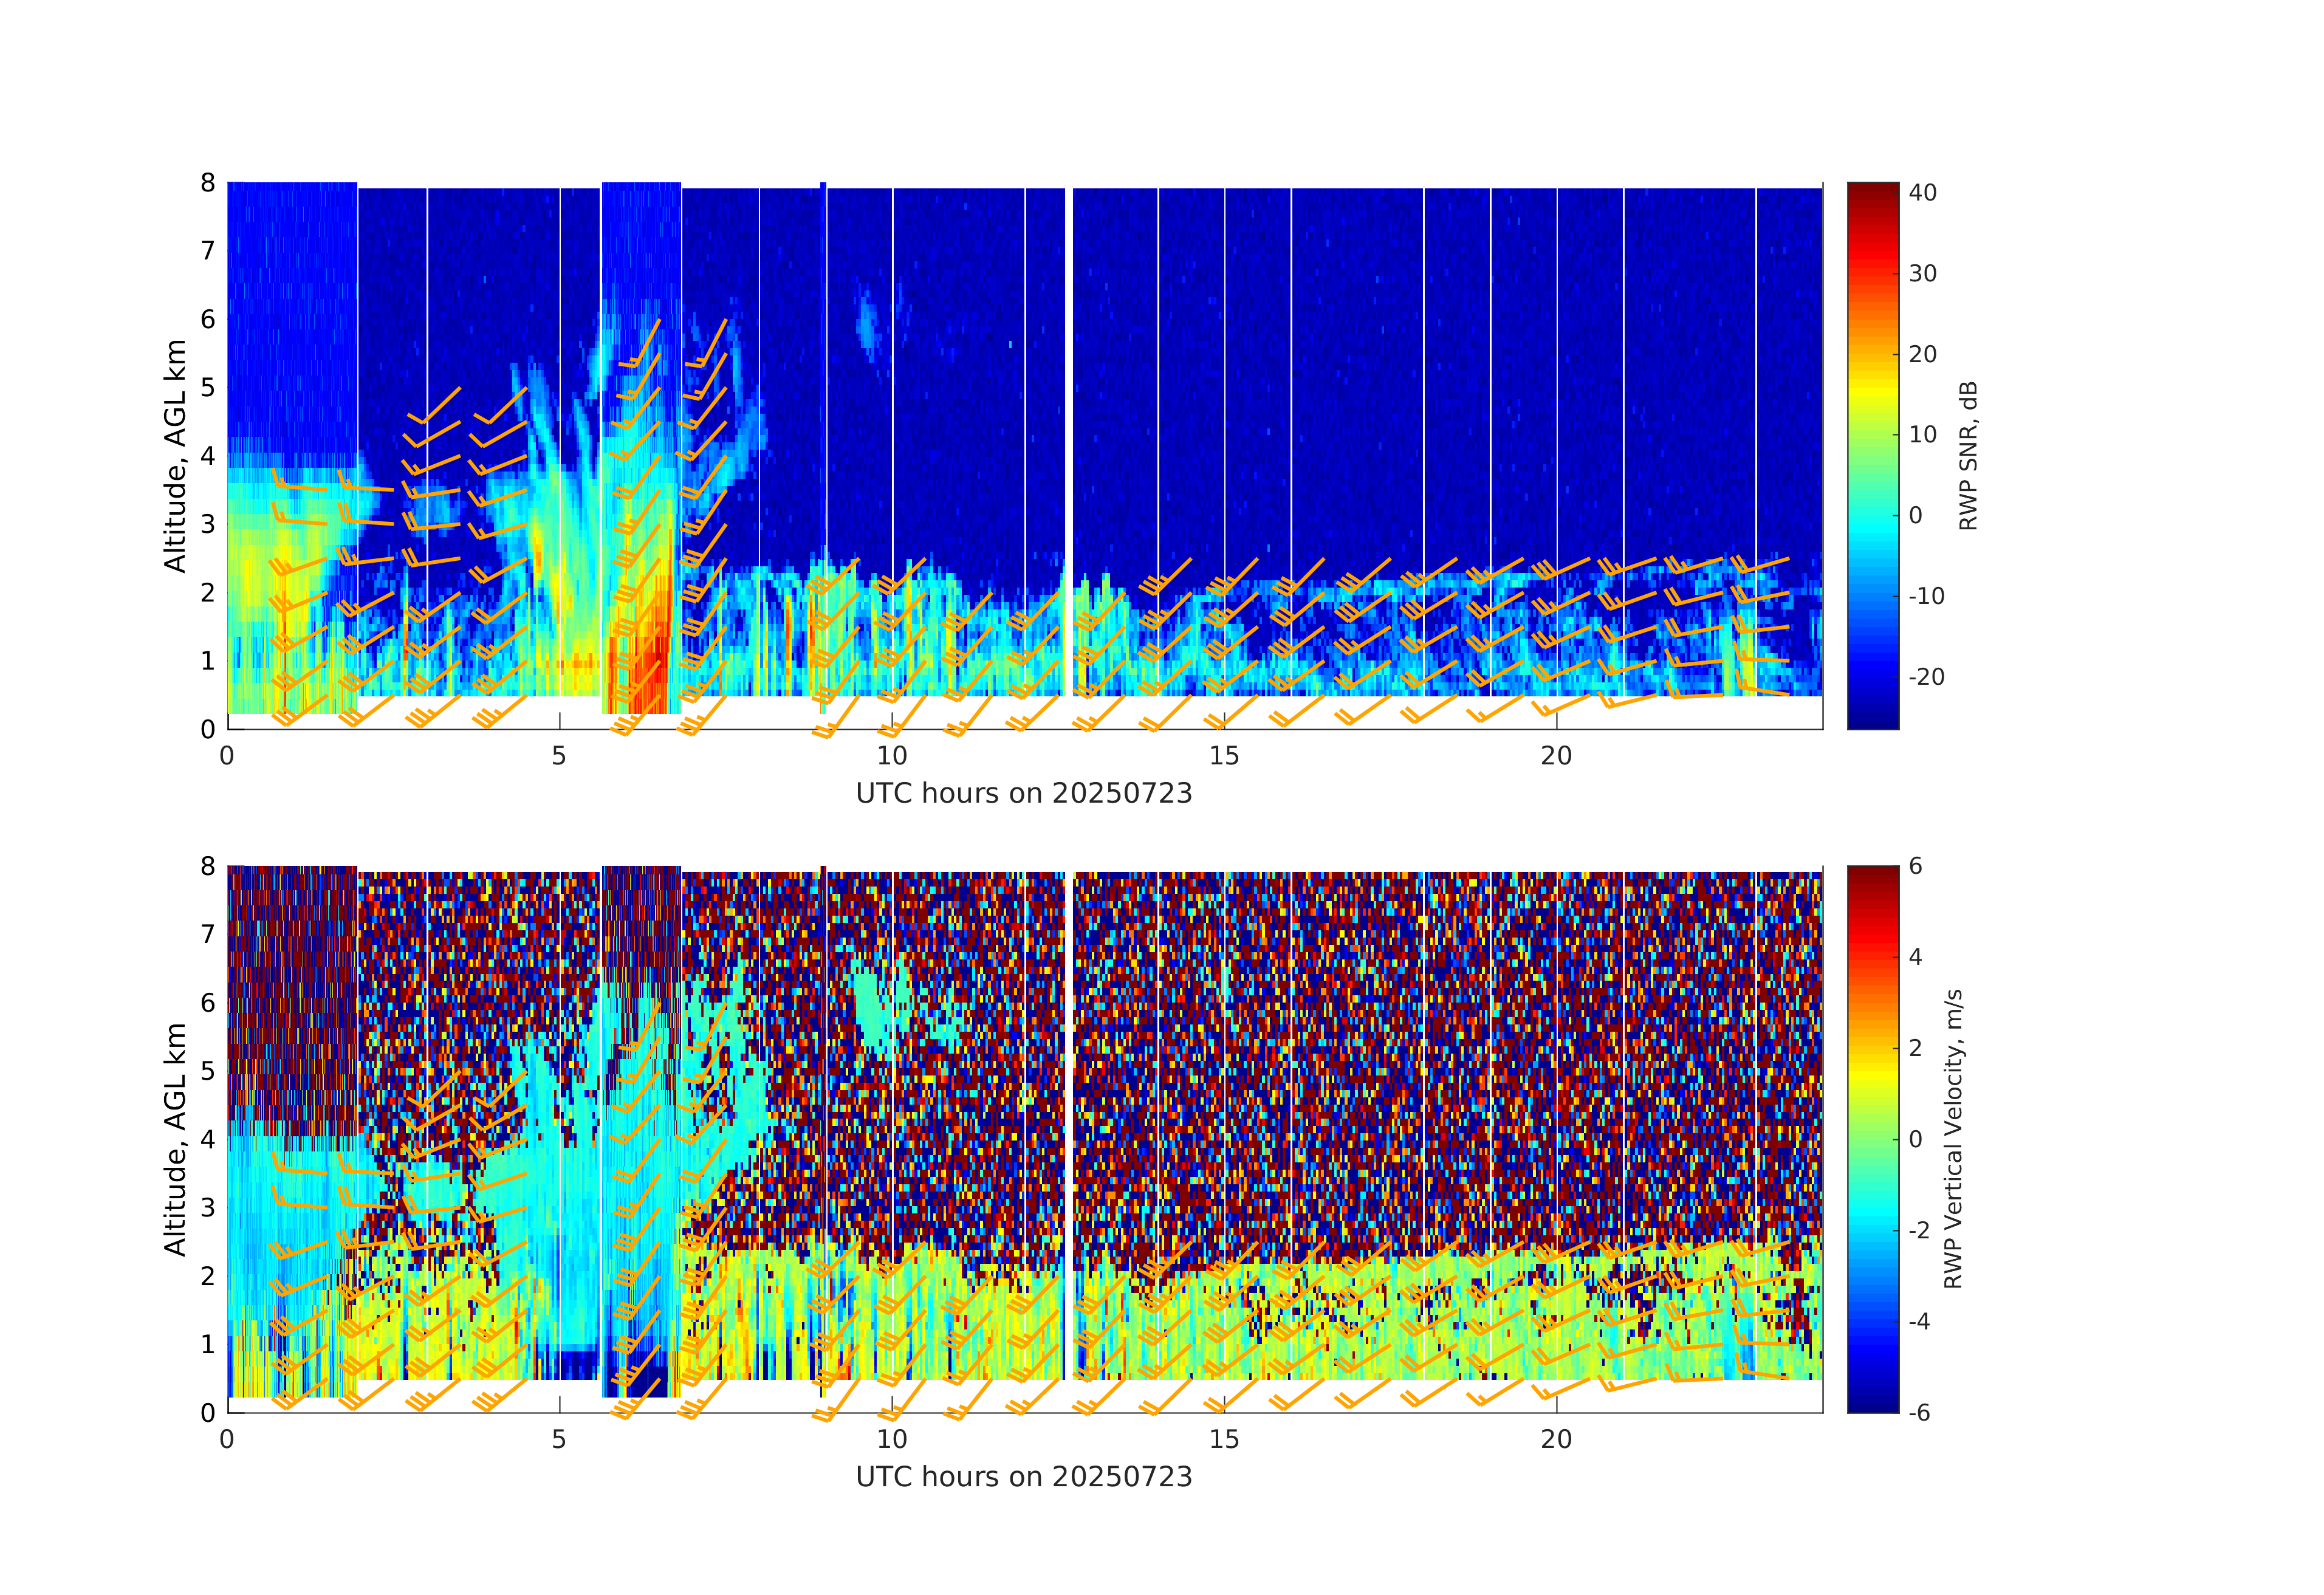The image size is (2324, 1595).
Task: Click hour 5 tick label on bottom plot
Action: (x=559, y=1439)
